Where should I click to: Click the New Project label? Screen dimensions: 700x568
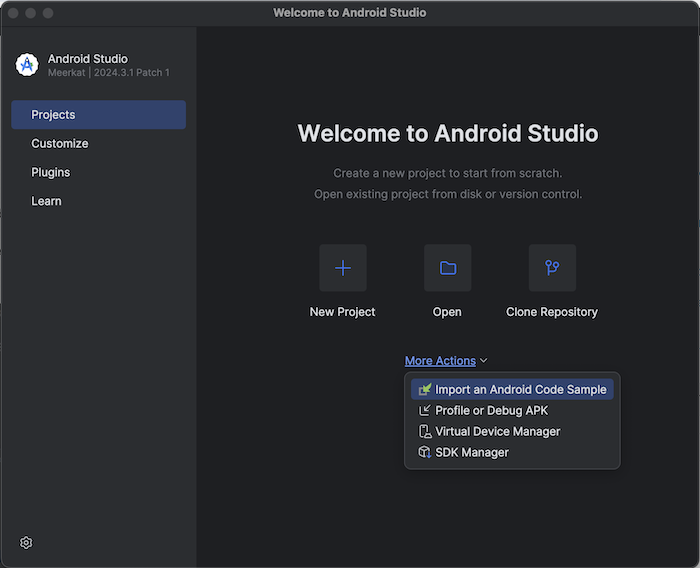342,312
